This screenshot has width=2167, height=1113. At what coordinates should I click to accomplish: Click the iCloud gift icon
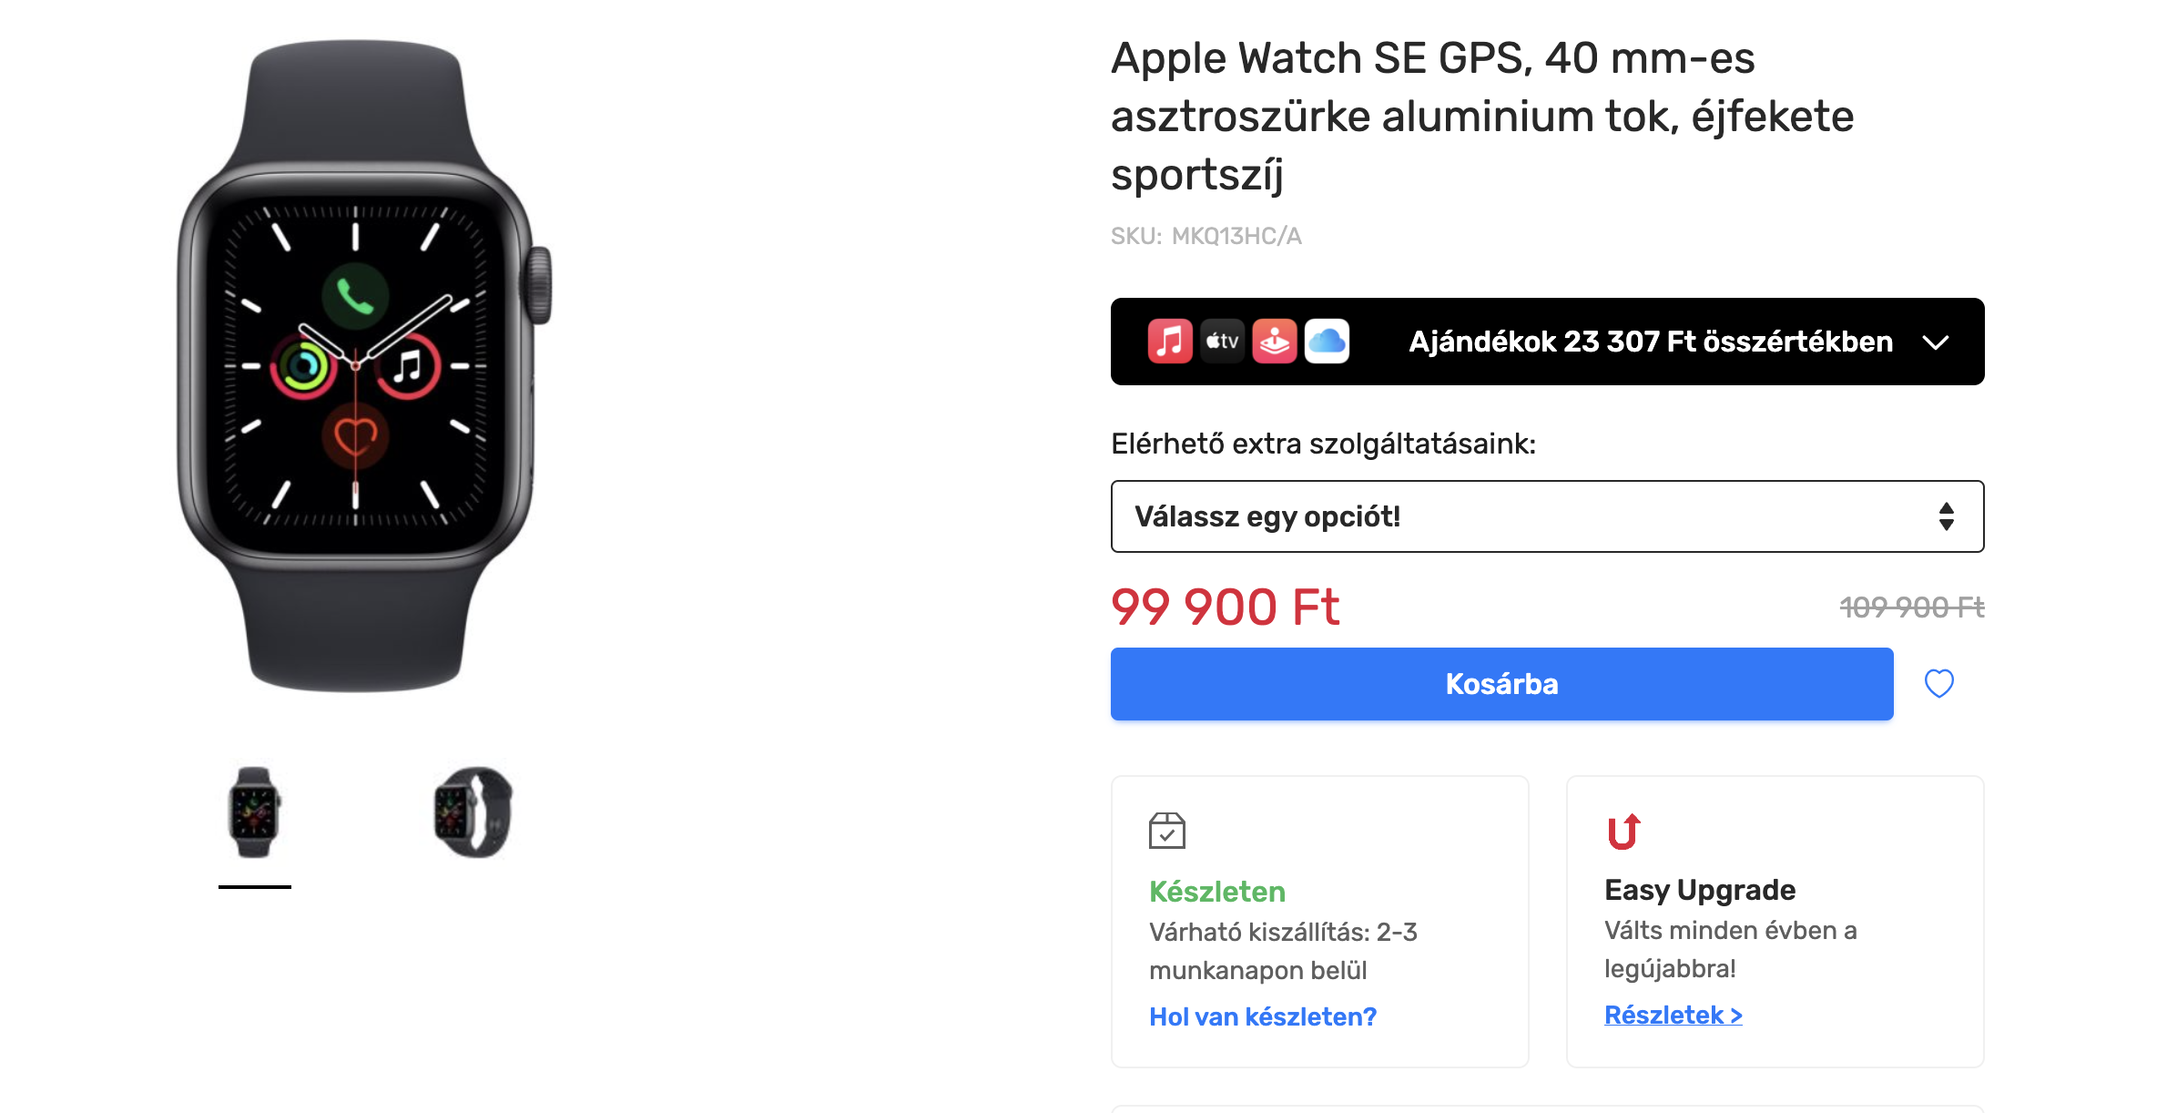point(1326,342)
